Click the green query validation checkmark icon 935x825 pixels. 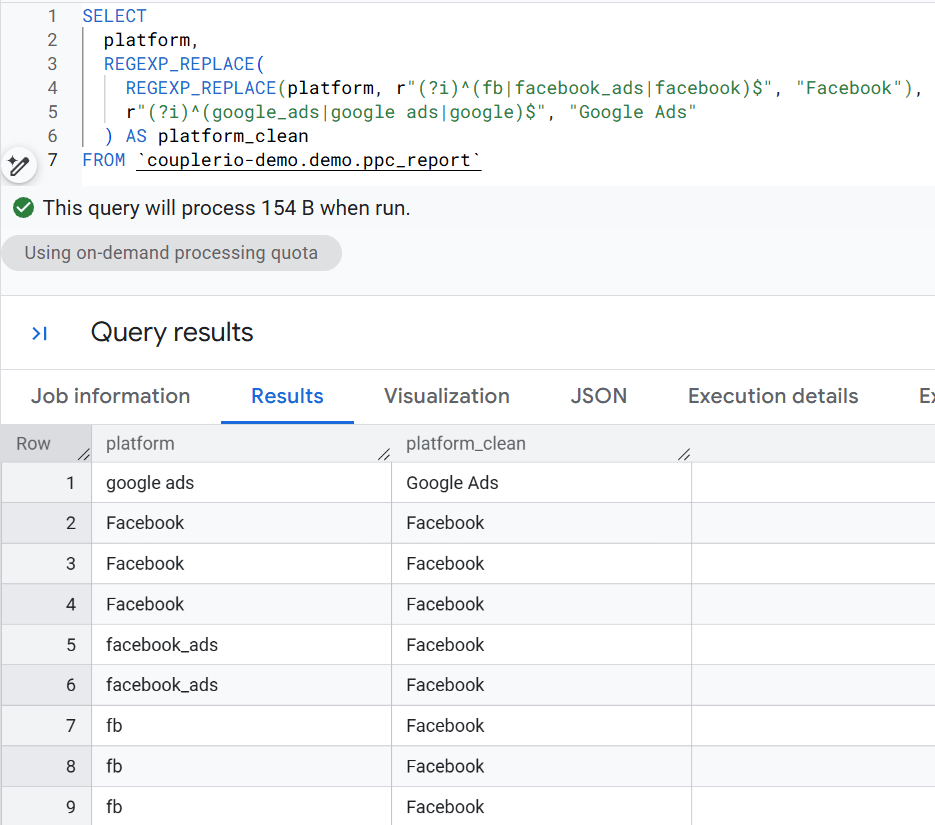tap(23, 208)
